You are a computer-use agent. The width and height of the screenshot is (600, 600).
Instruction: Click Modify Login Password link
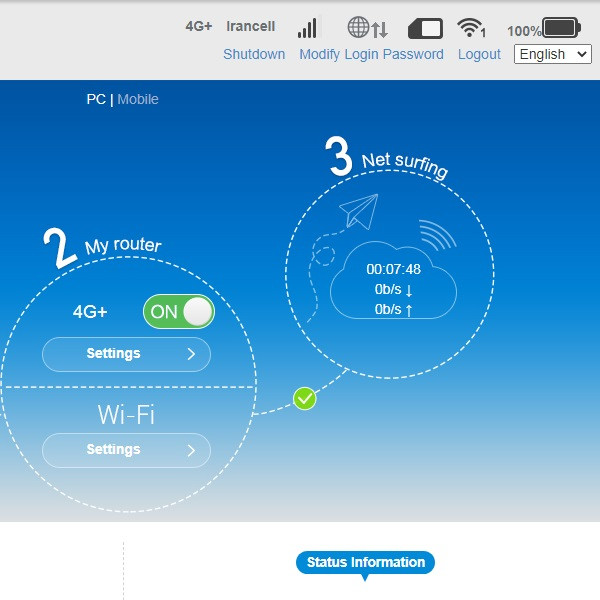point(371,54)
